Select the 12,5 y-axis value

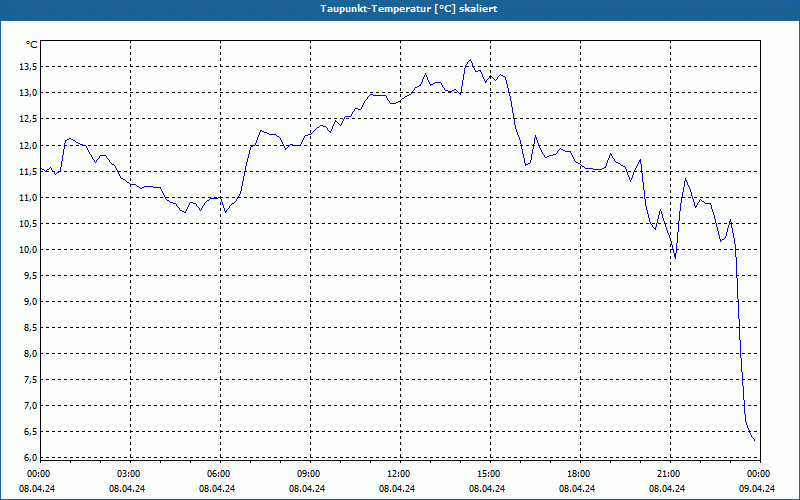29,119
